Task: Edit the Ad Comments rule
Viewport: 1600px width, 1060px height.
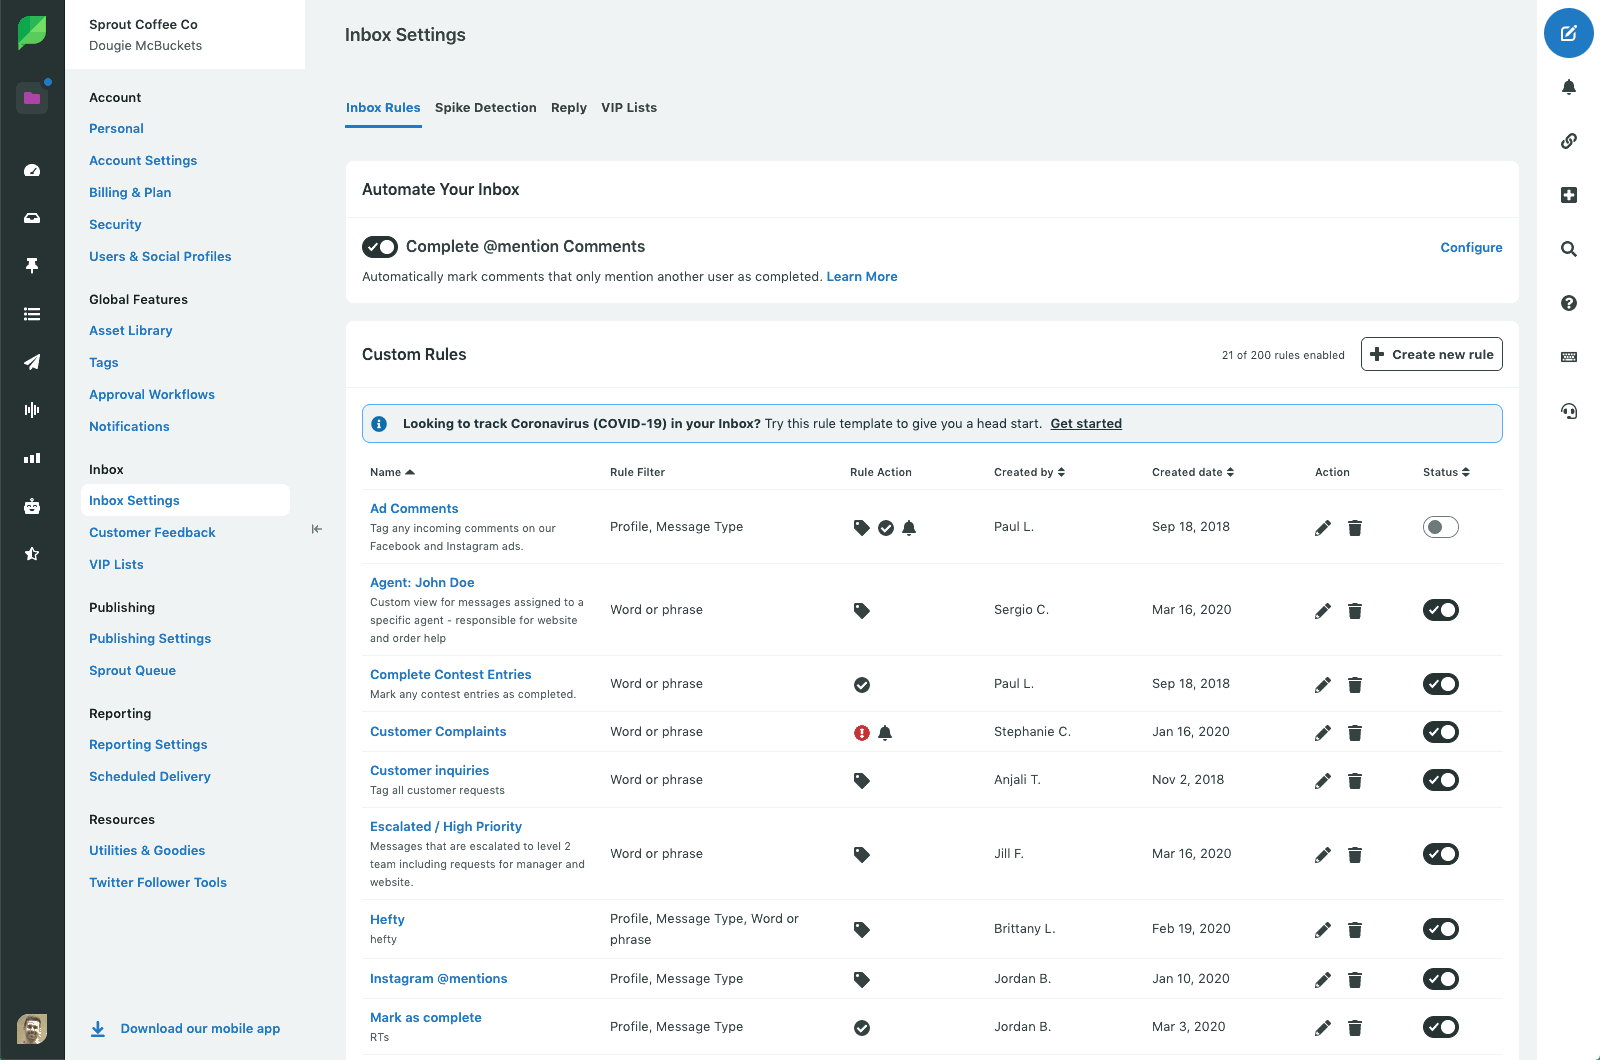Action: pyautogui.click(x=1322, y=528)
